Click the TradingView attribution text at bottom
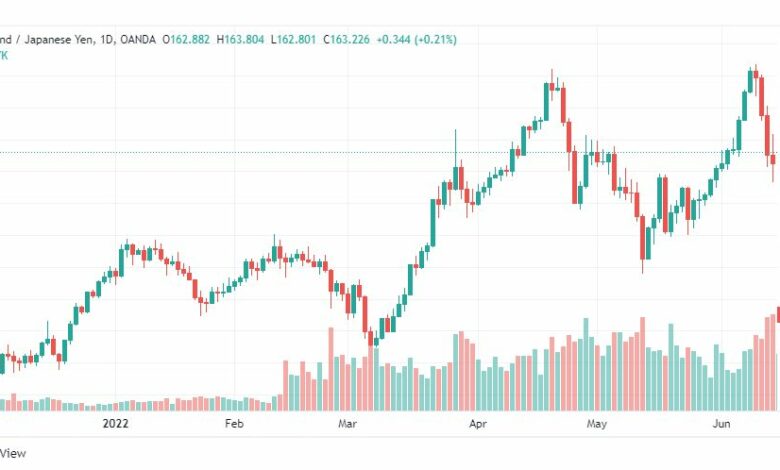780x470 pixels. (12, 453)
